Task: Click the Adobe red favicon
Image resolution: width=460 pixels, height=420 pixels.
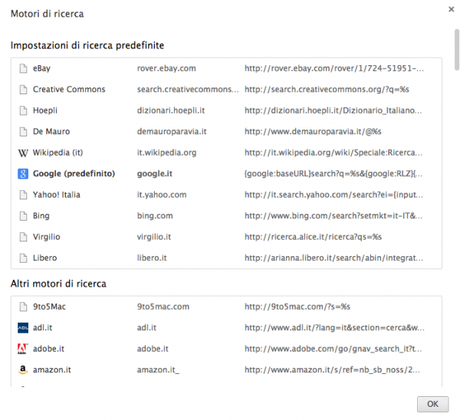Action: click(23, 349)
